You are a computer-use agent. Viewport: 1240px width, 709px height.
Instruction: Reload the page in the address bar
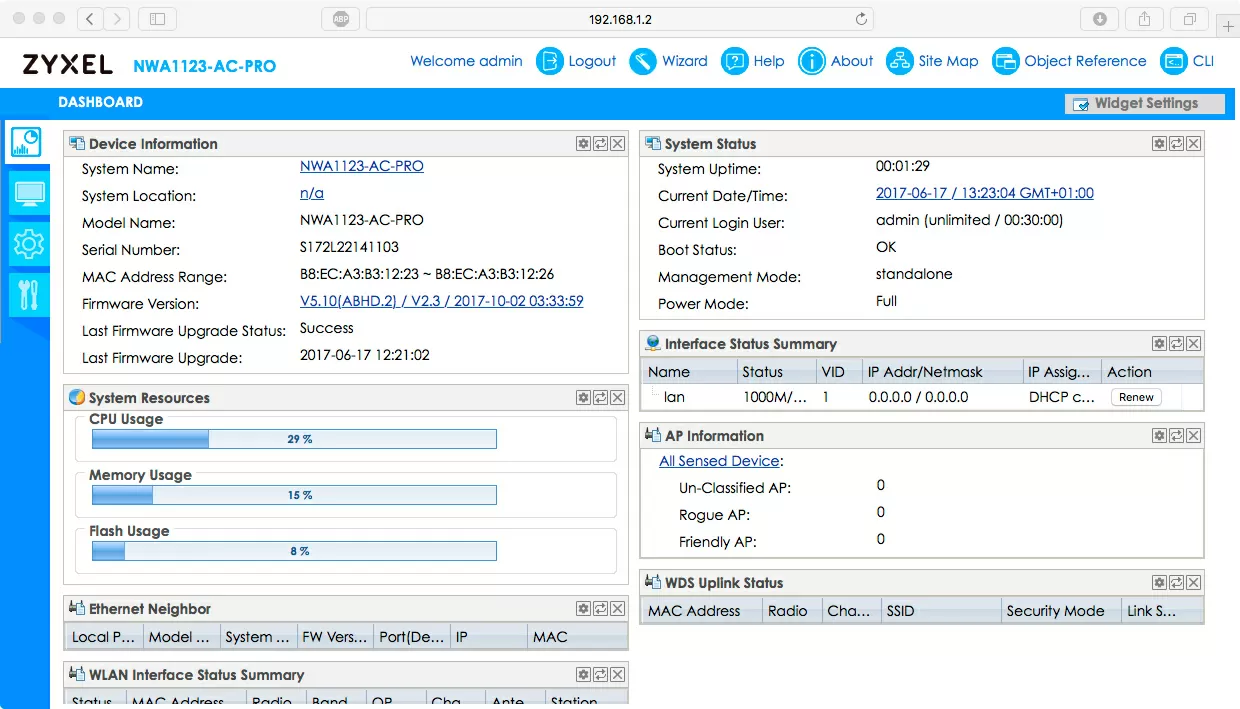pyautogui.click(x=861, y=19)
